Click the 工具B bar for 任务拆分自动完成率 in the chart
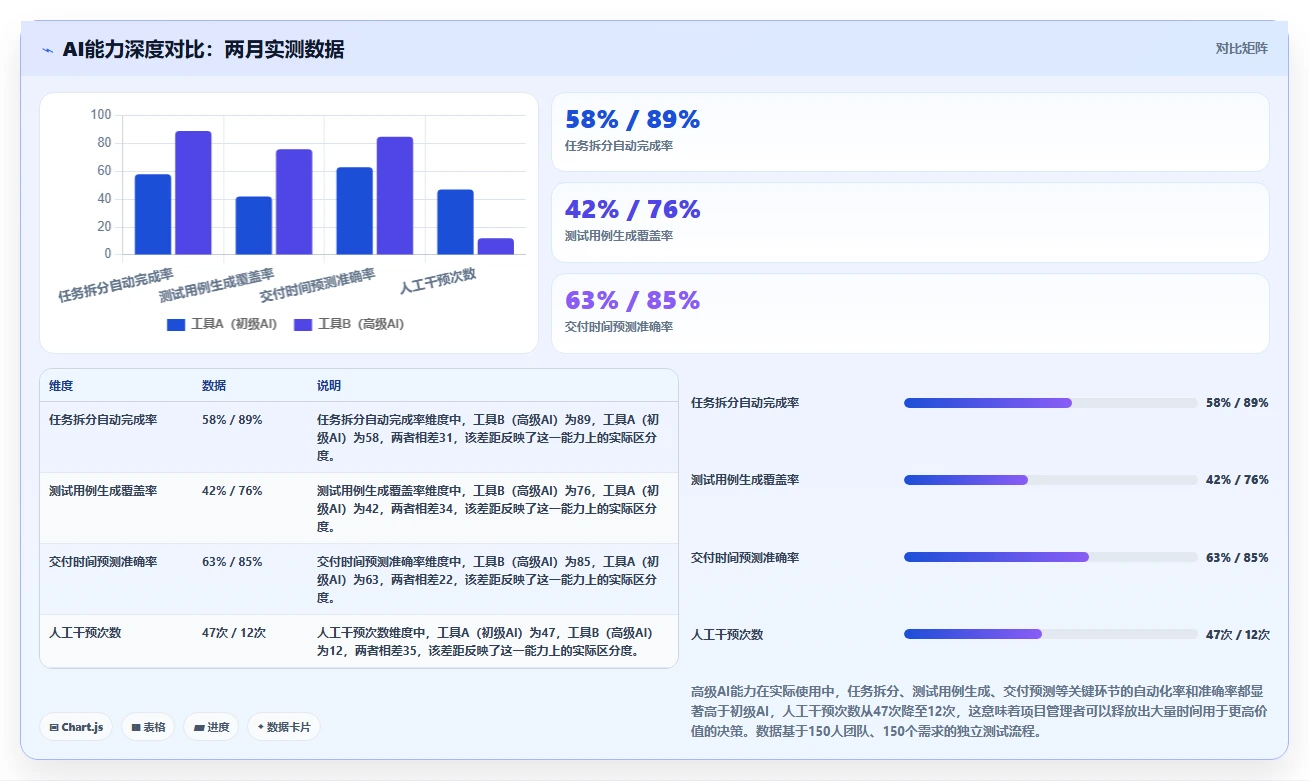Screen dimensions: 1309x781 193,192
